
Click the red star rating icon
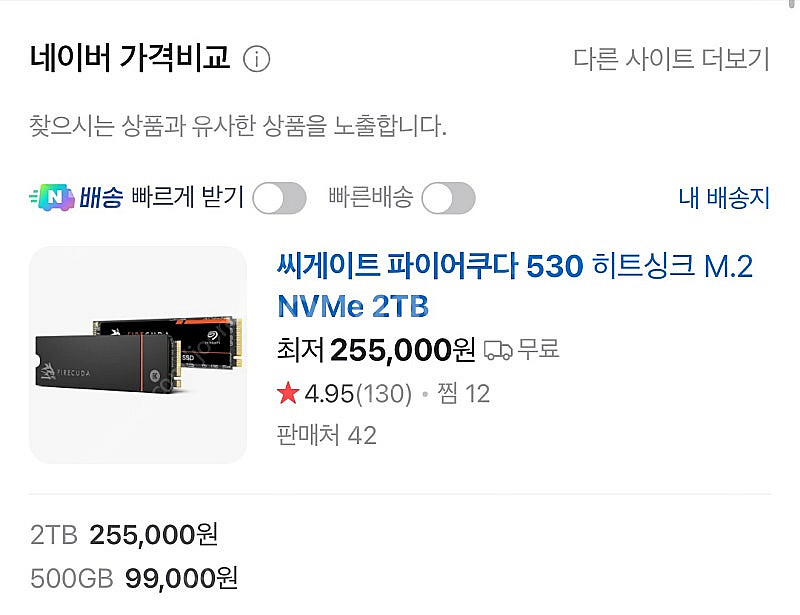(x=288, y=393)
